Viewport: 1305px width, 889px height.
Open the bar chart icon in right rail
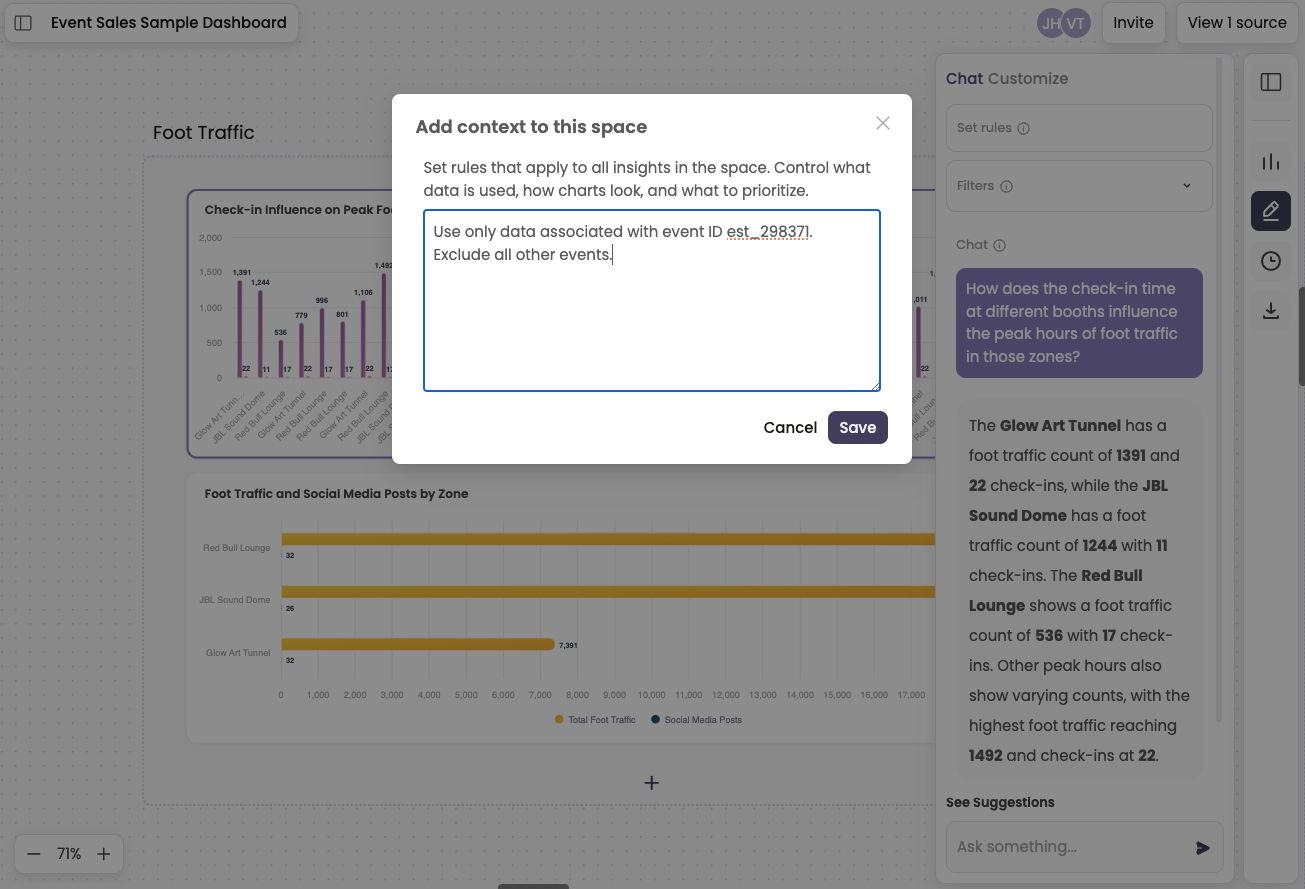1270,162
